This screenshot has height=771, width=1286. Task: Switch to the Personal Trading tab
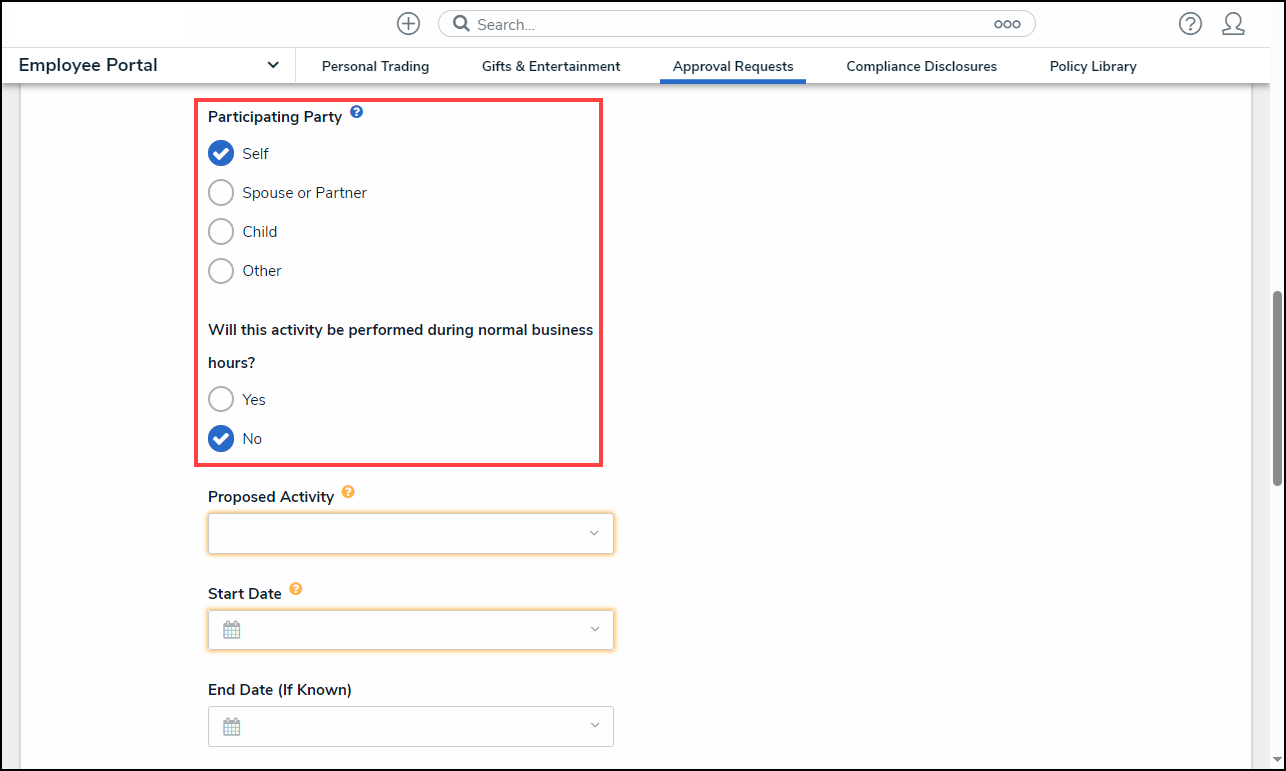pyautogui.click(x=375, y=66)
